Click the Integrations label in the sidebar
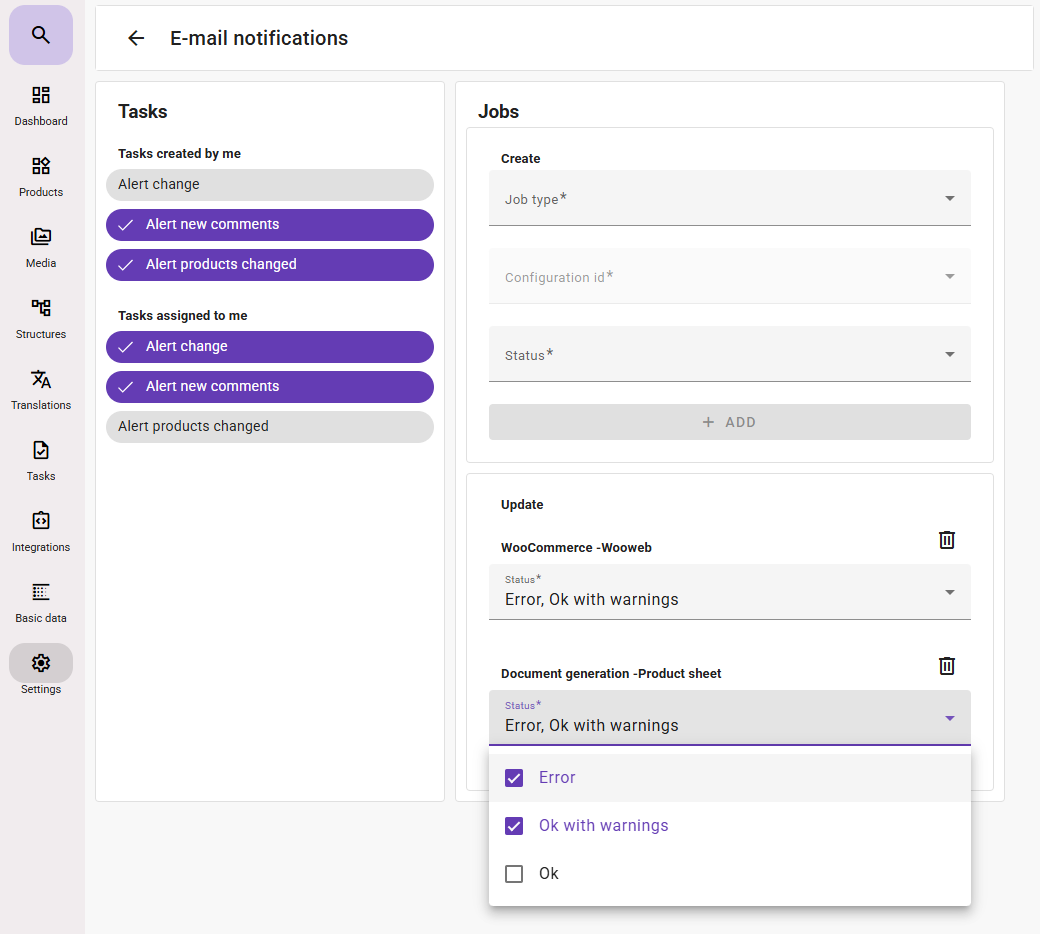This screenshot has height=934, width=1040. (40, 547)
